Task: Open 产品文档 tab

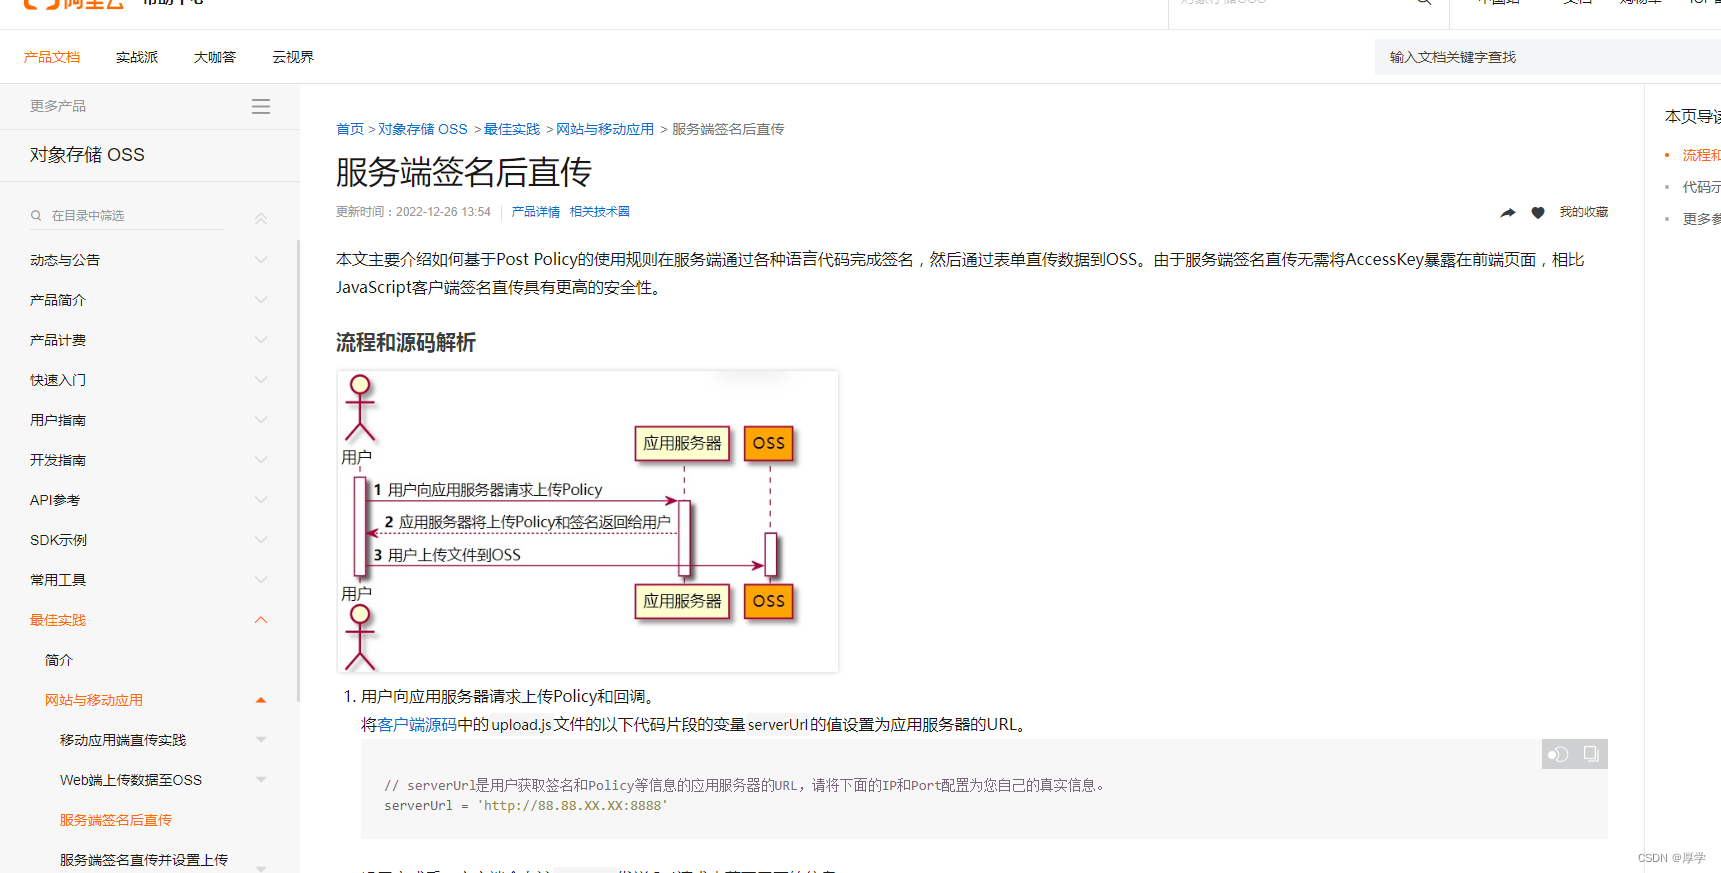Action: [x=52, y=57]
